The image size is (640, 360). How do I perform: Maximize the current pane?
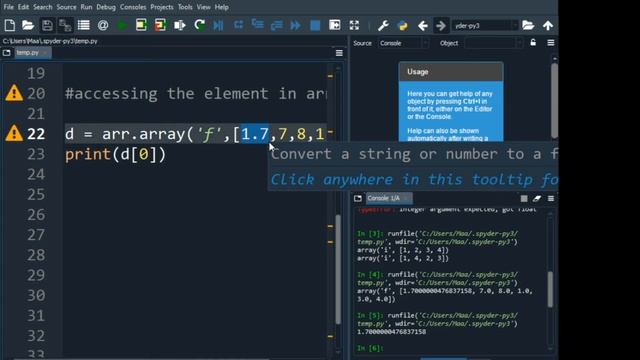335,25
